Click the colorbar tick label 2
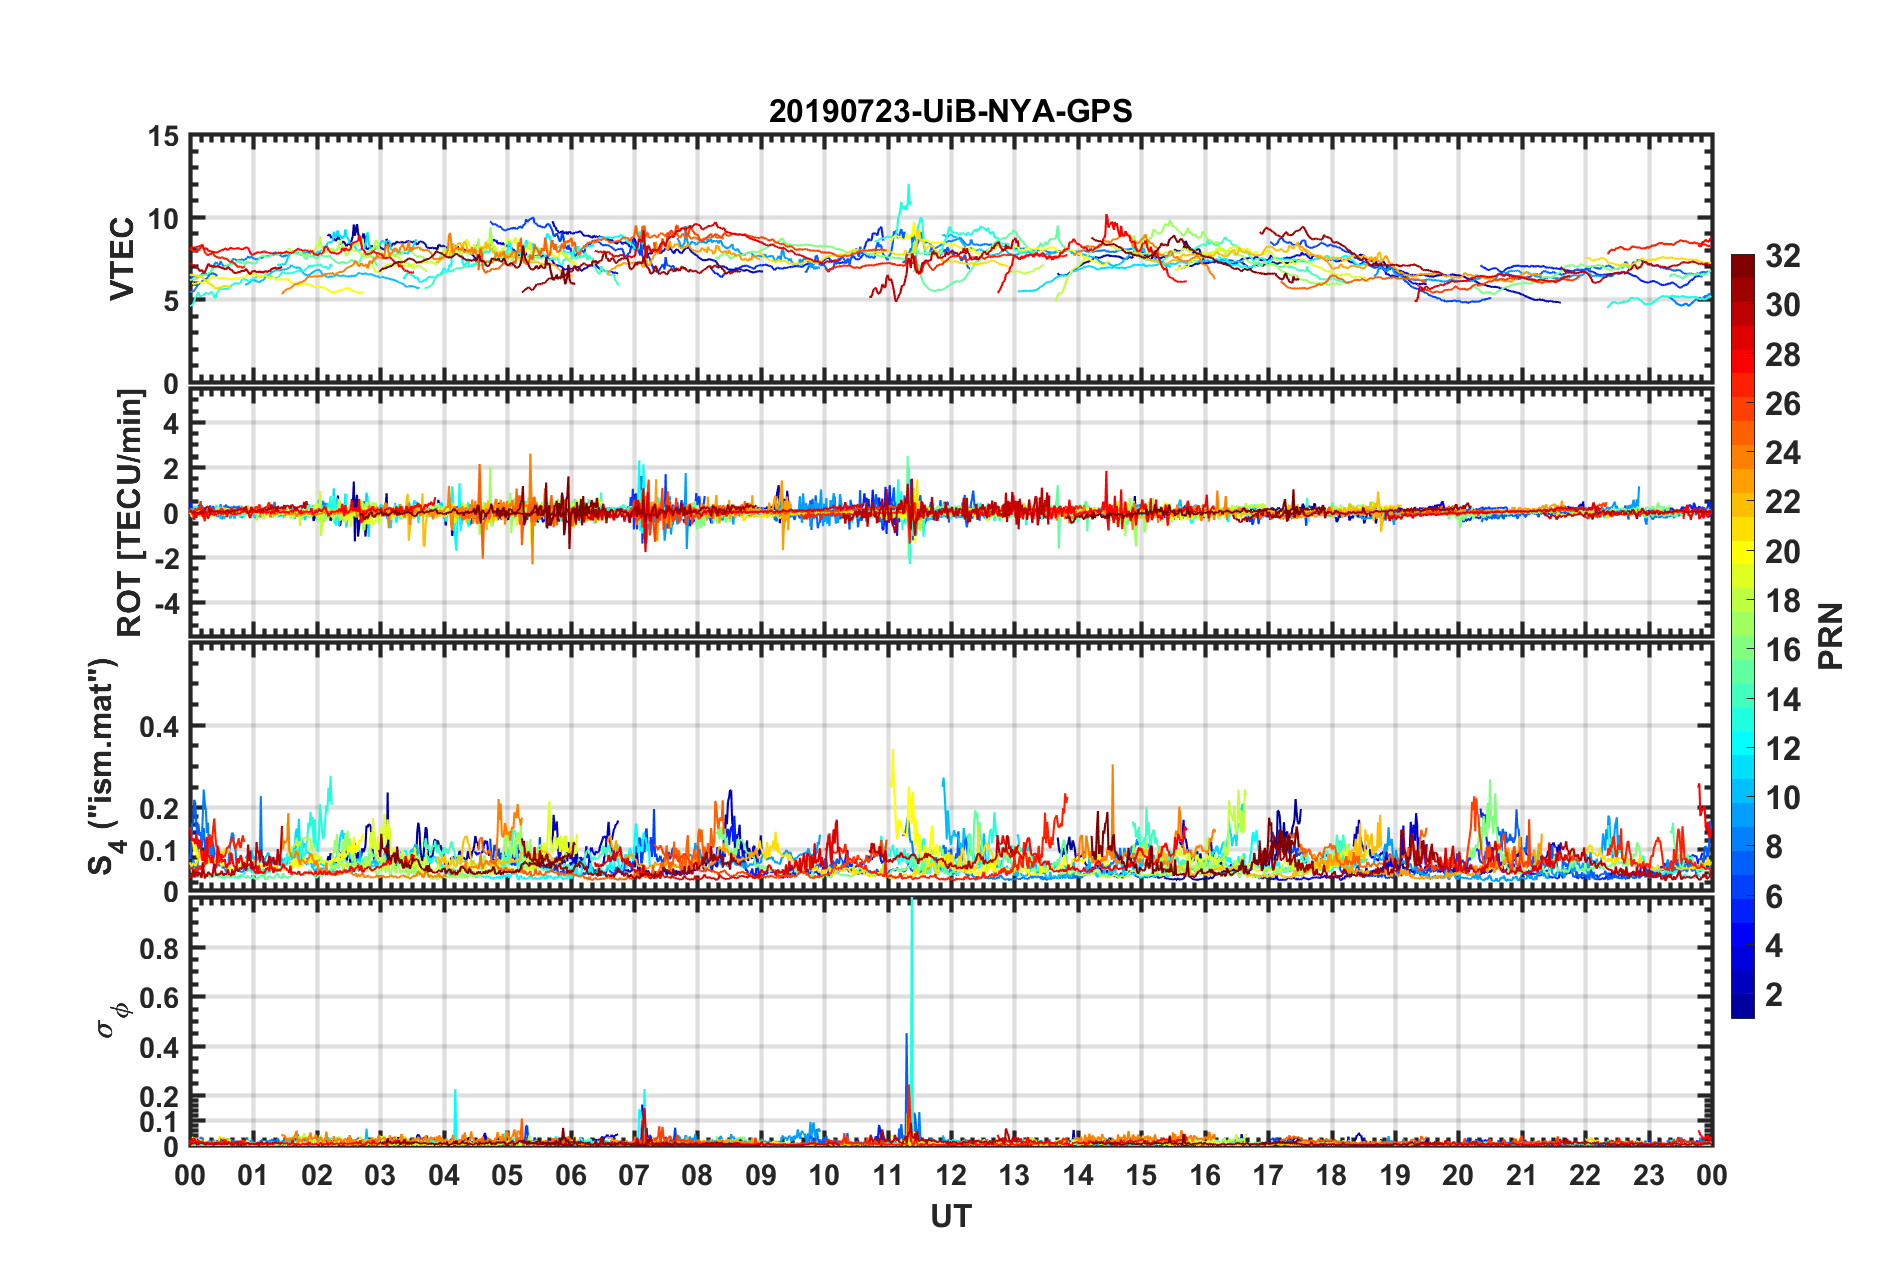The height and width of the screenshot is (1272, 1902). tap(1774, 994)
